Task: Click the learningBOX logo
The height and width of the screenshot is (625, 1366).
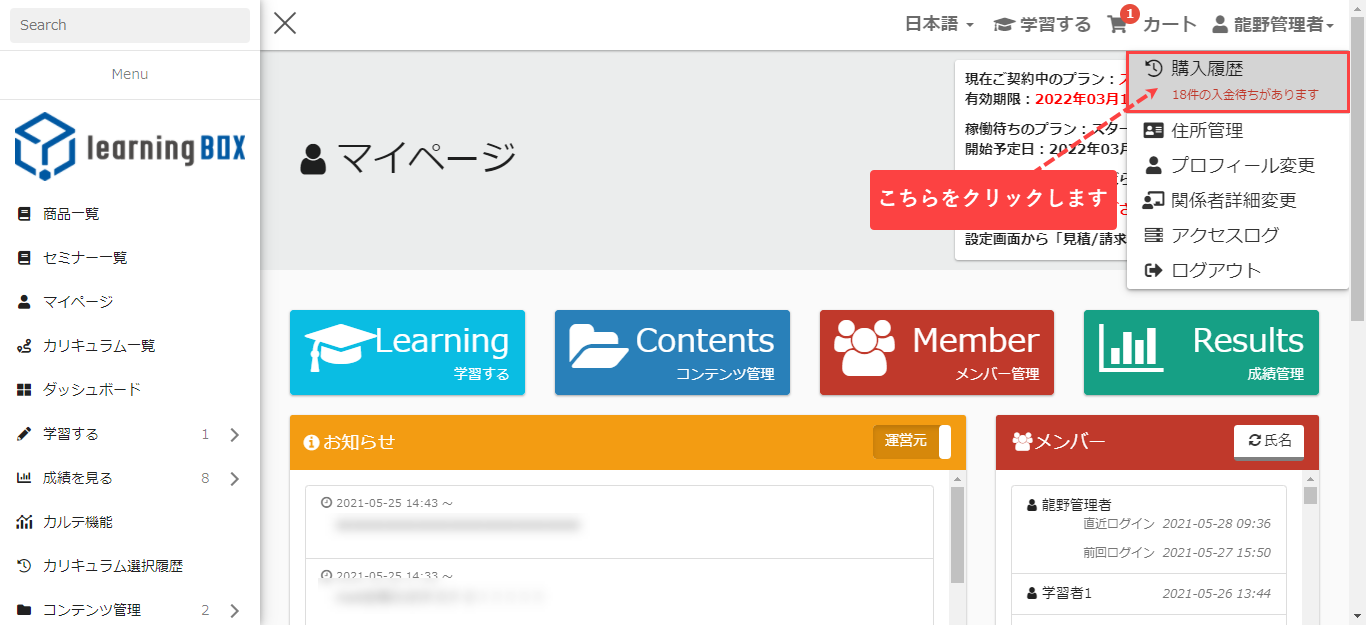Action: pyautogui.click(x=130, y=147)
